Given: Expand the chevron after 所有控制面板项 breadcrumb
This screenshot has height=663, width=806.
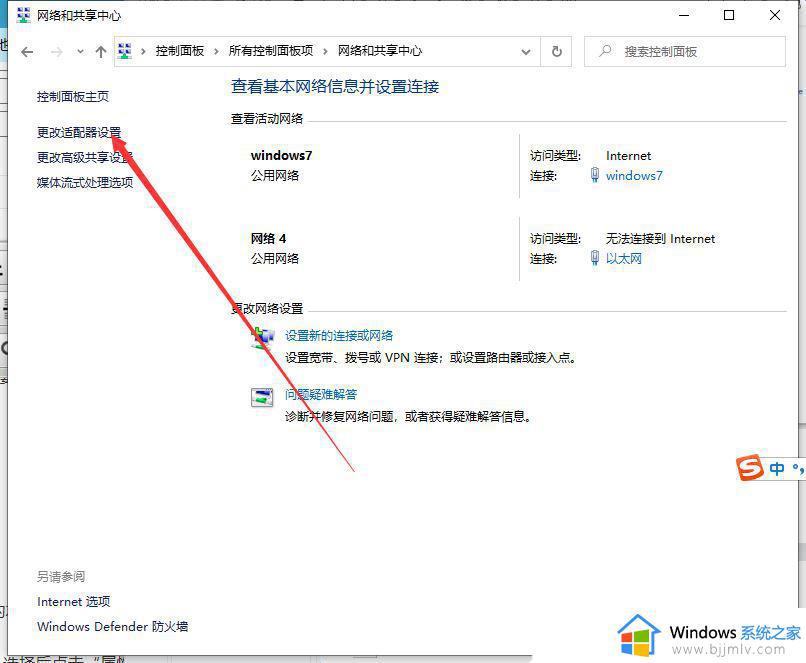Looking at the screenshot, I should coord(325,51).
